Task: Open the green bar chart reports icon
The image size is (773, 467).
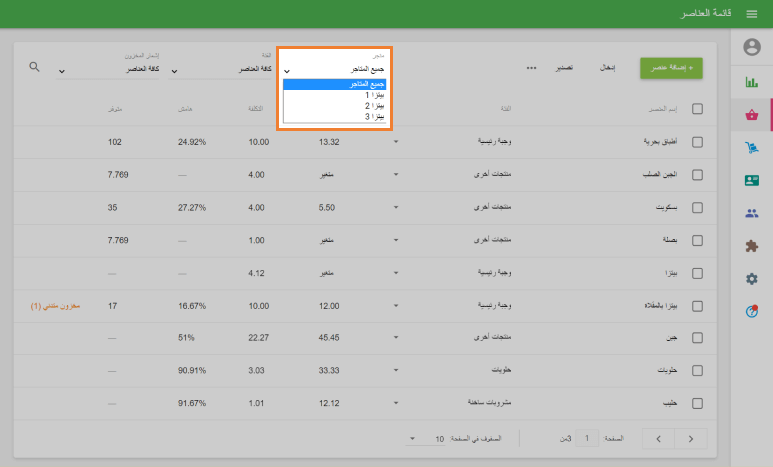Action: (752, 82)
